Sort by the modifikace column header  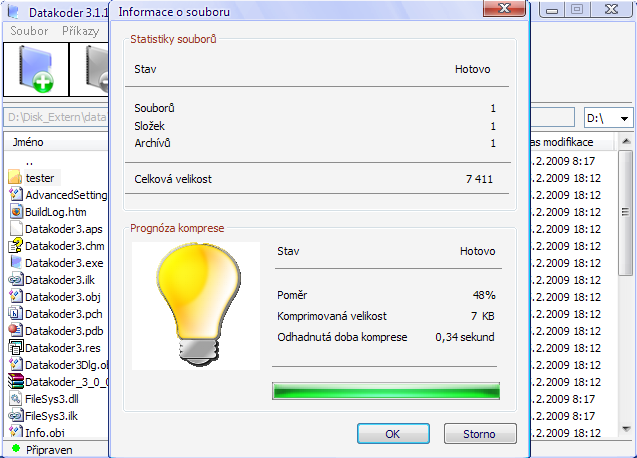pos(573,142)
